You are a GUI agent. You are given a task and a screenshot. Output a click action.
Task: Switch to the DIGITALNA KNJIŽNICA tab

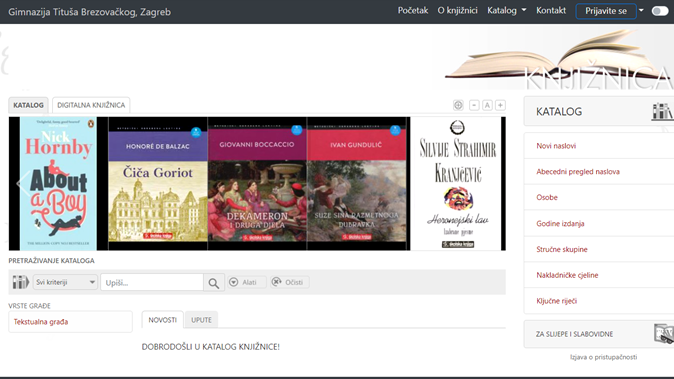tap(91, 105)
